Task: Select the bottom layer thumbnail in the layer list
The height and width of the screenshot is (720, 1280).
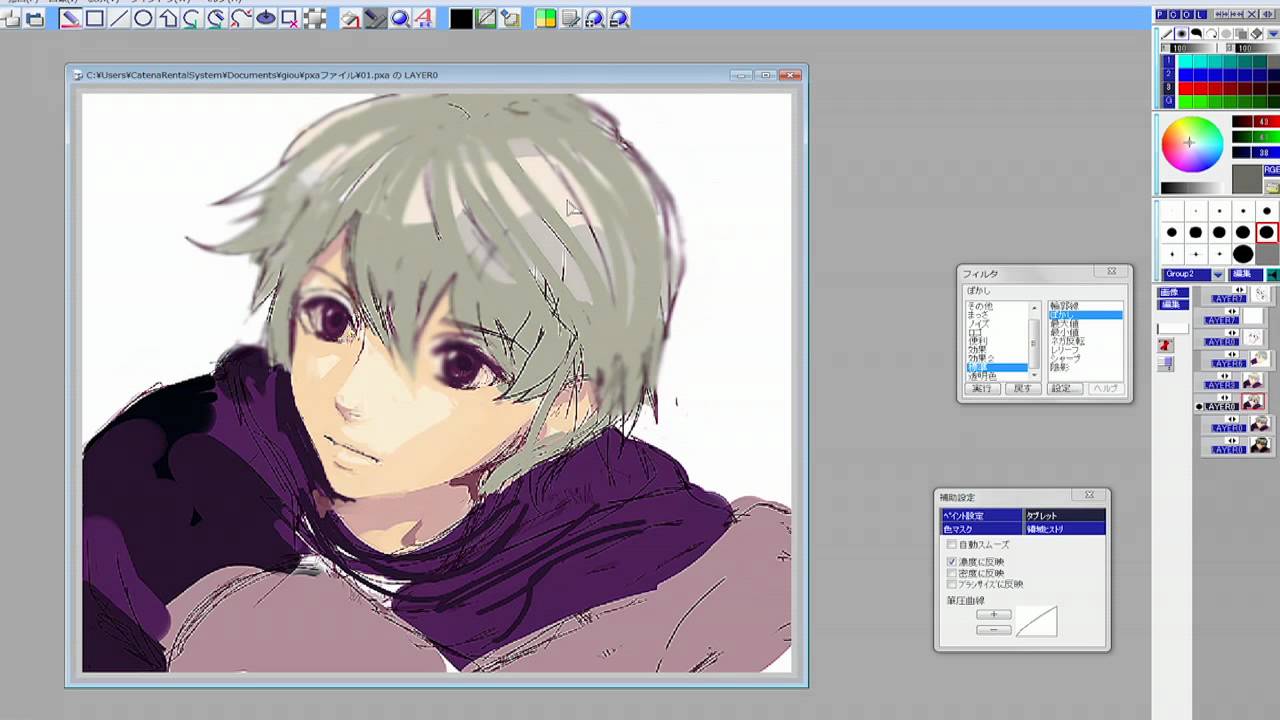Action: 1260,445
